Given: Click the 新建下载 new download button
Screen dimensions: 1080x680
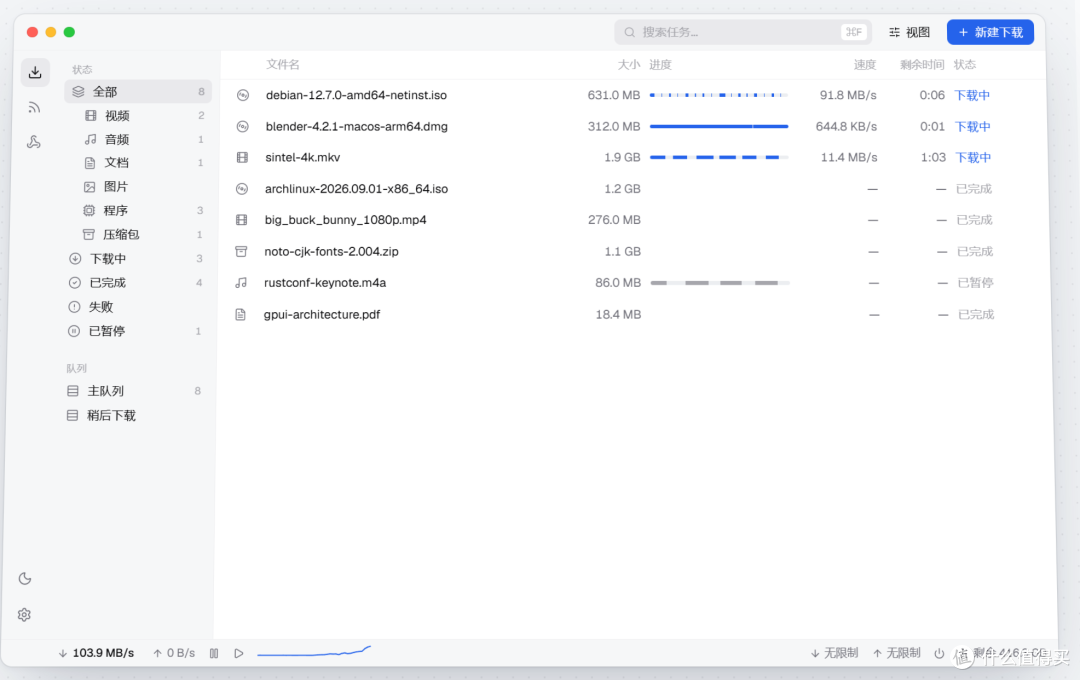Looking at the screenshot, I should pos(990,32).
